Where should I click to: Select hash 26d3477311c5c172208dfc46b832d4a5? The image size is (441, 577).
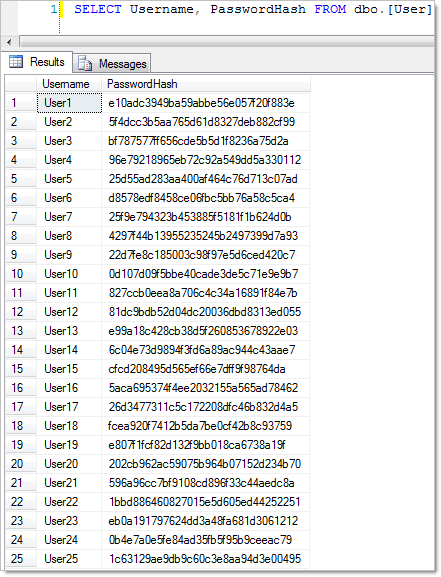[x=205, y=407]
